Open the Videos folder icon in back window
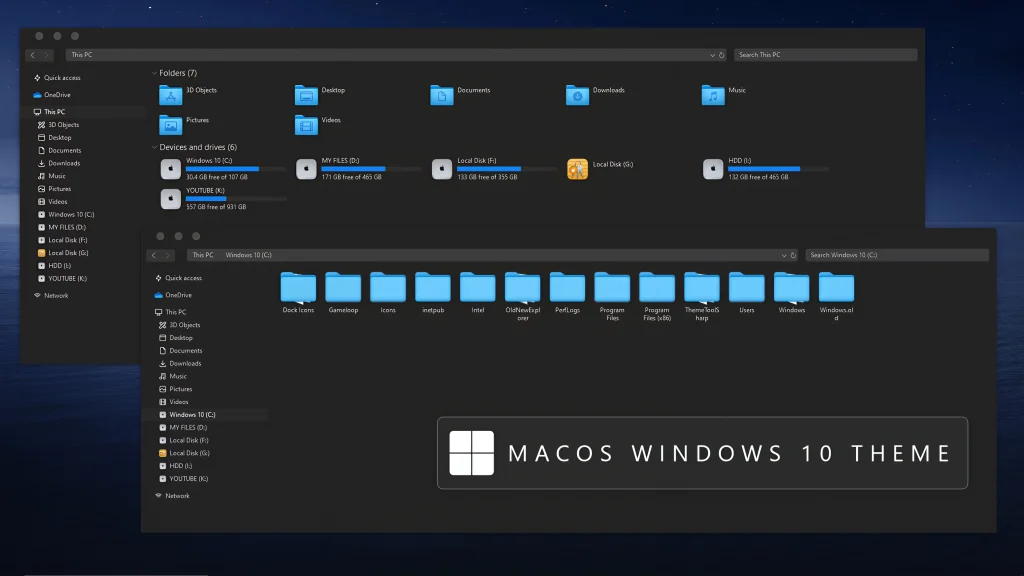Screen dimensions: 1024x576 306,125
